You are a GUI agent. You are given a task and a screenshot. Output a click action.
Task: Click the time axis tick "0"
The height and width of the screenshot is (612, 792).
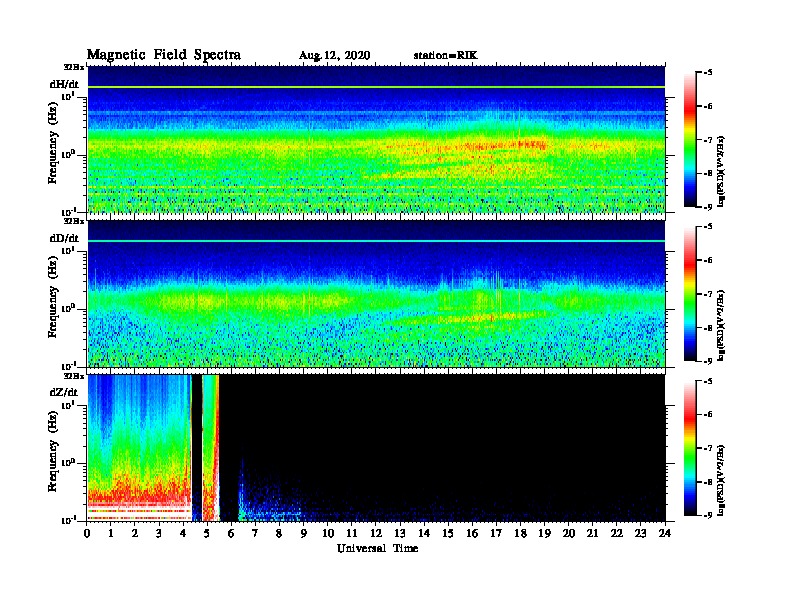tap(87, 534)
